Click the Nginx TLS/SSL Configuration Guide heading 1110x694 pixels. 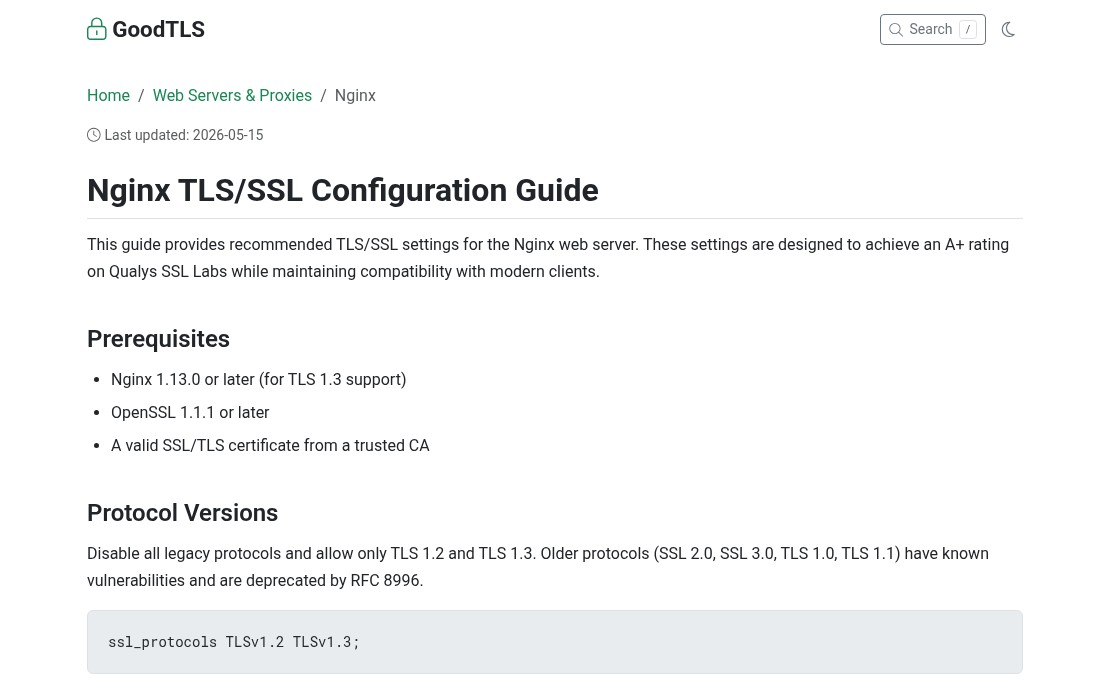click(x=343, y=190)
